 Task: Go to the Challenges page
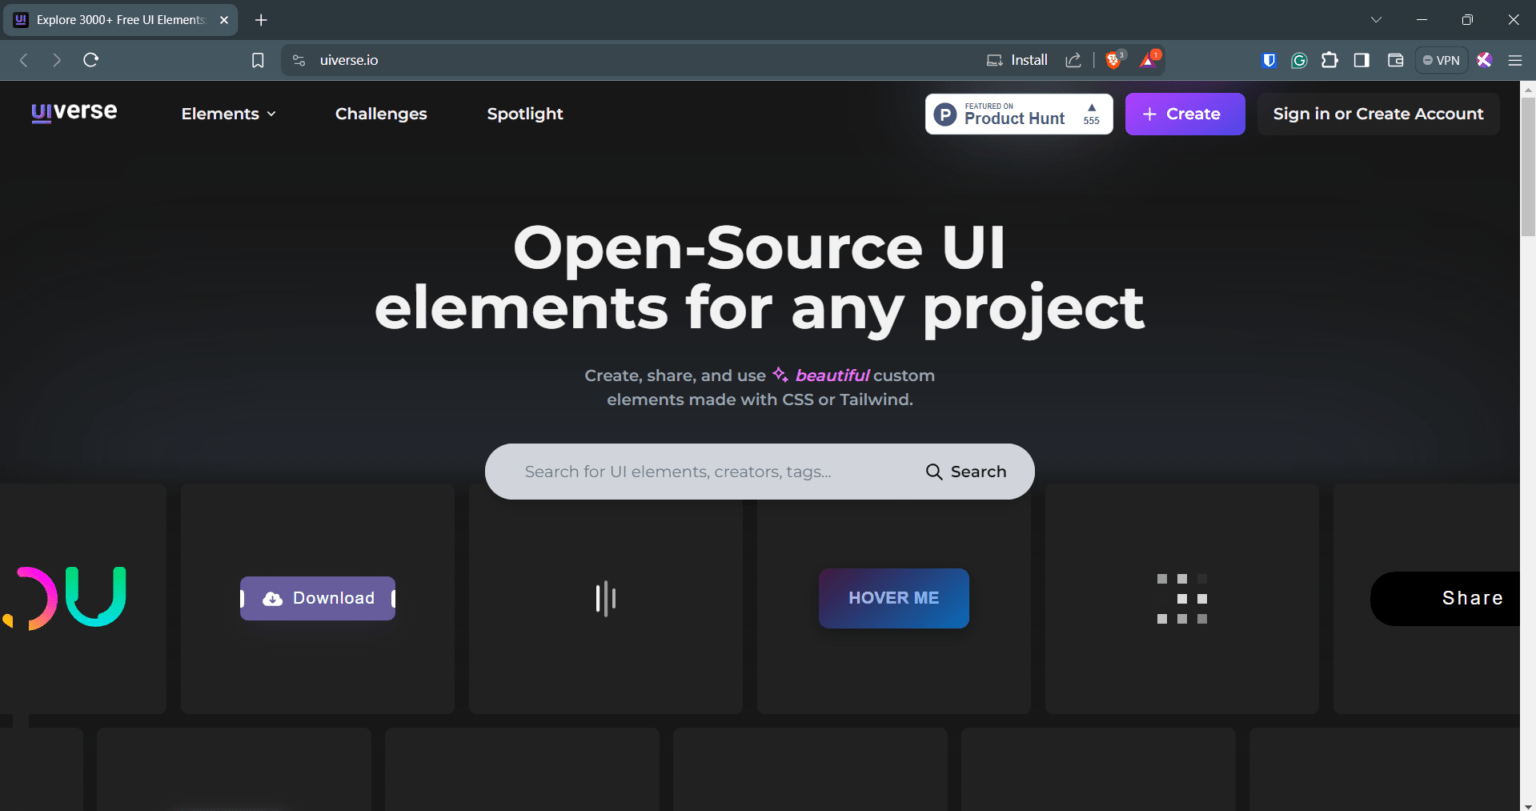(x=381, y=113)
